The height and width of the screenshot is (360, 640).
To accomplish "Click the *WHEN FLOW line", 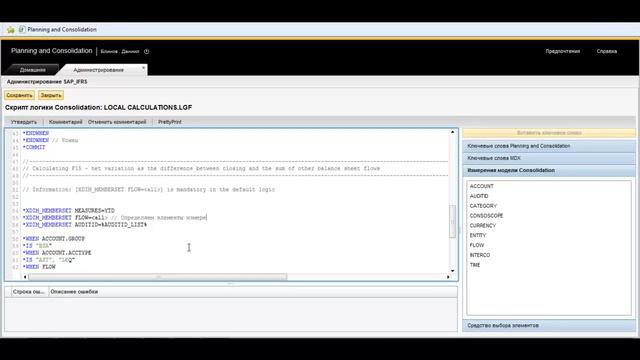I will [x=39, y=267].
